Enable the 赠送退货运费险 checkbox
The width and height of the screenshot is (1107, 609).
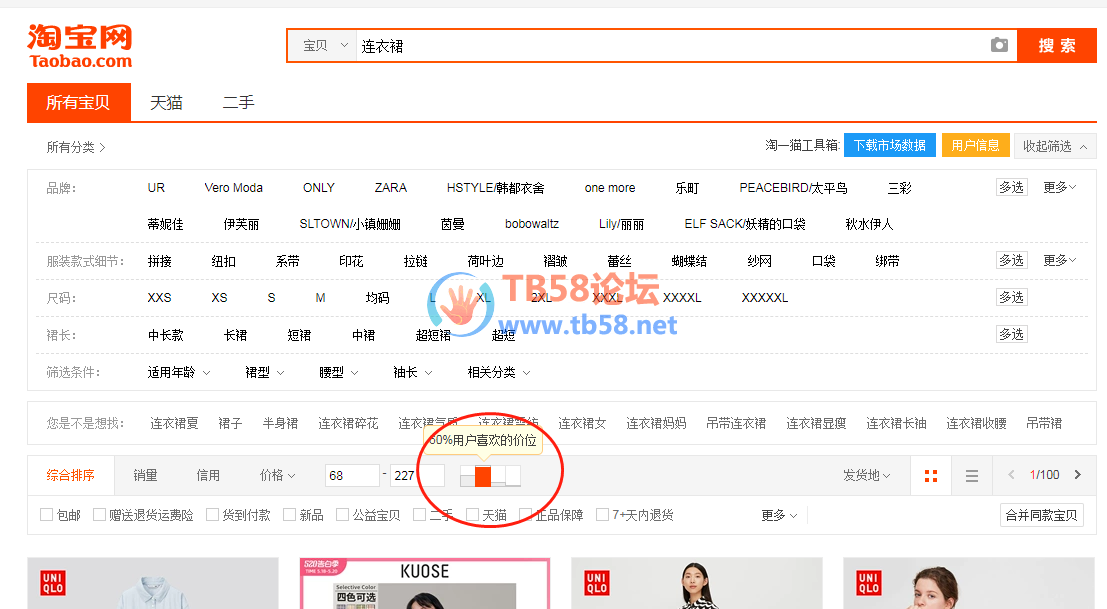(100, 514)
